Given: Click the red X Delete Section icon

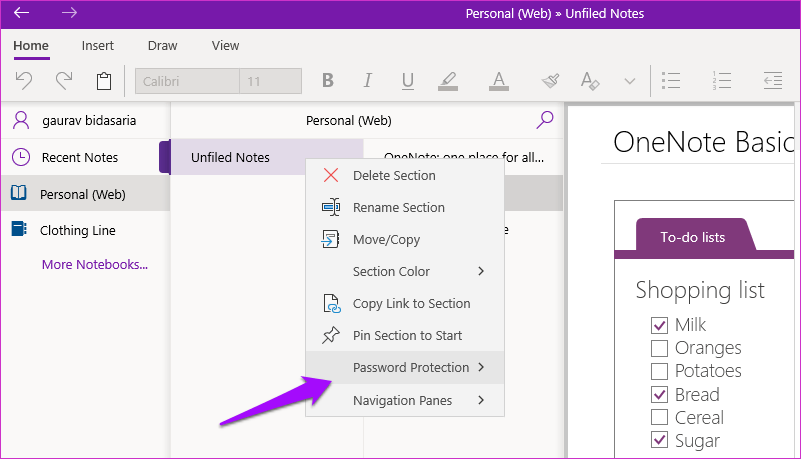Looking at the screenshot, I should coord(331,175).
